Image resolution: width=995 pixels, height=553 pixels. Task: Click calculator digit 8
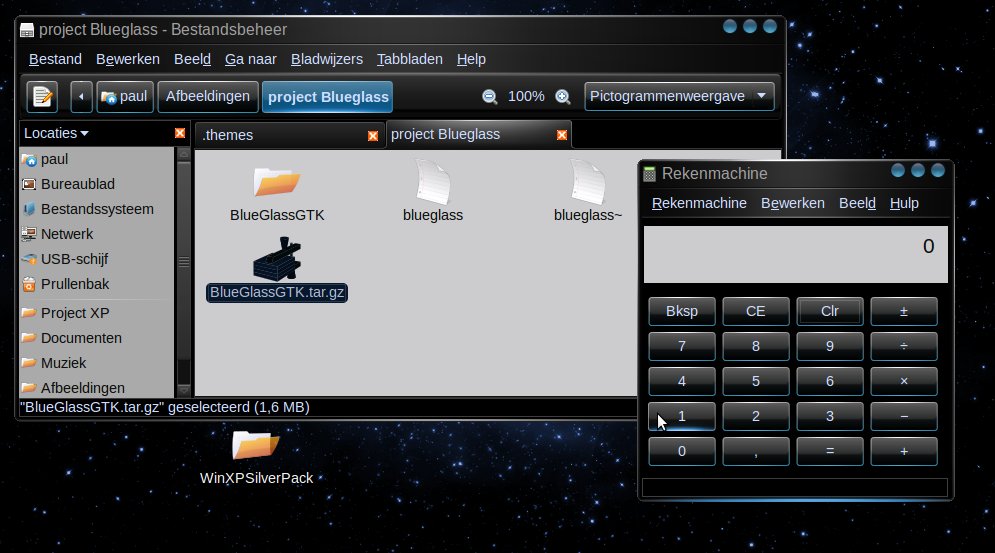click(755, 346)
